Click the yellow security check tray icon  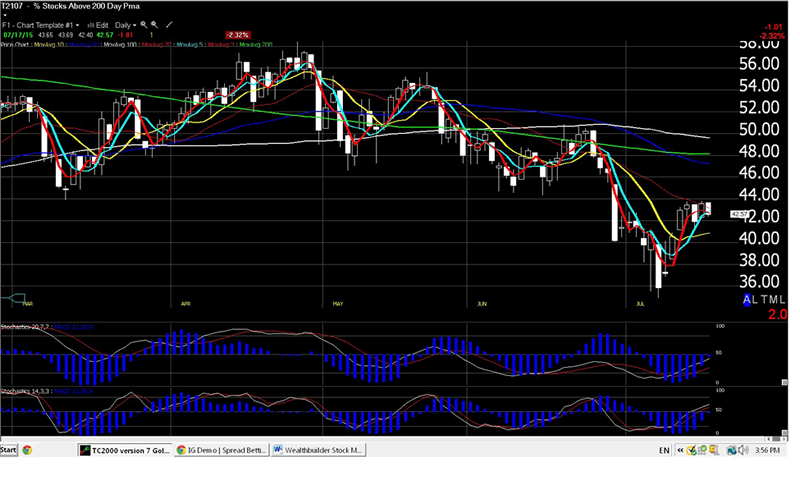[x=691, y=450]
